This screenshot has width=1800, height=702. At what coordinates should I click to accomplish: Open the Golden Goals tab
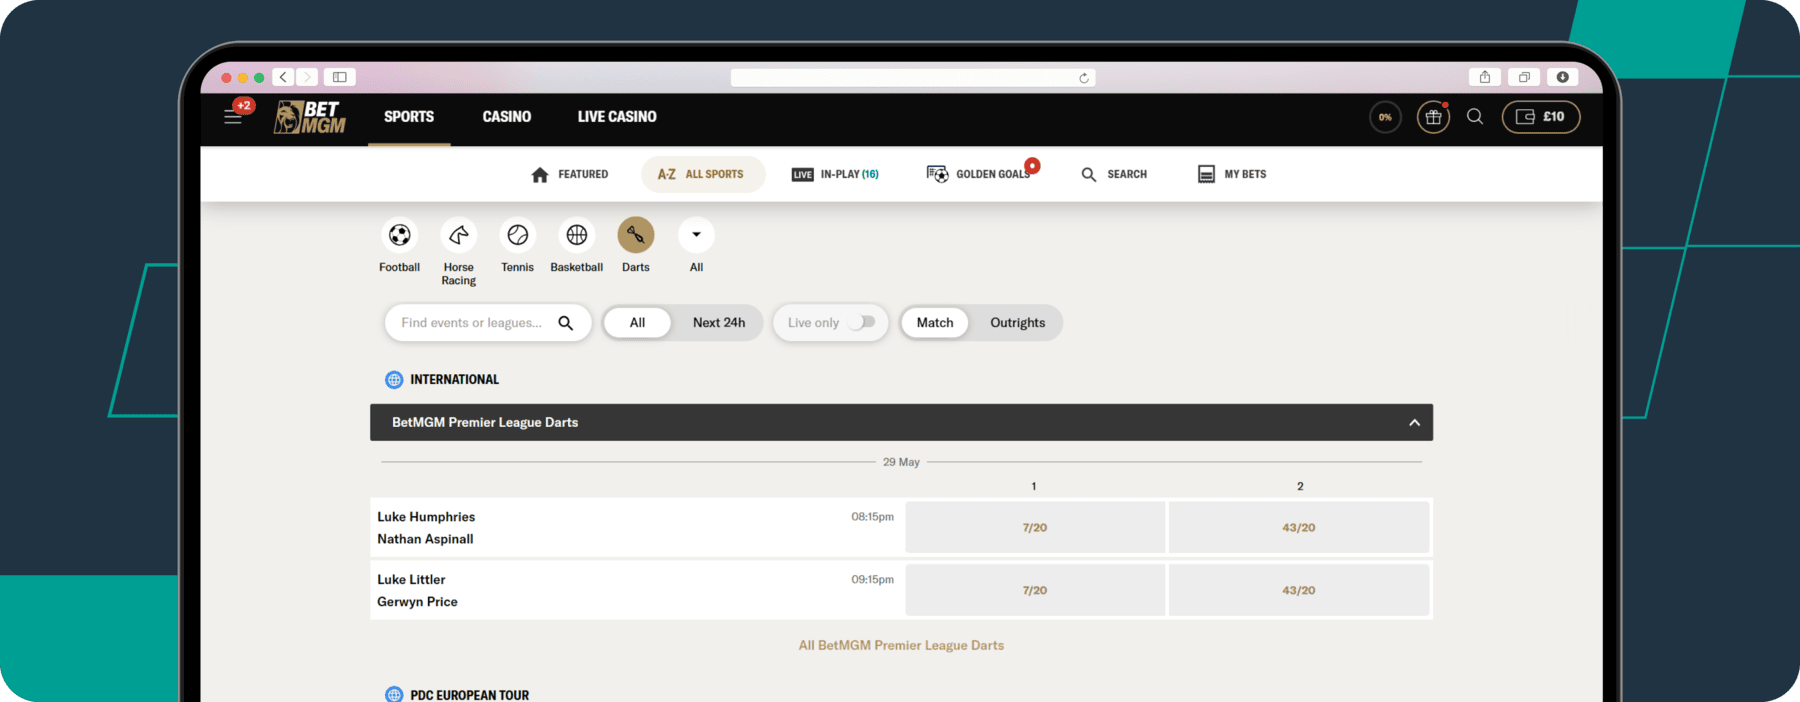[x=979, y=174]
